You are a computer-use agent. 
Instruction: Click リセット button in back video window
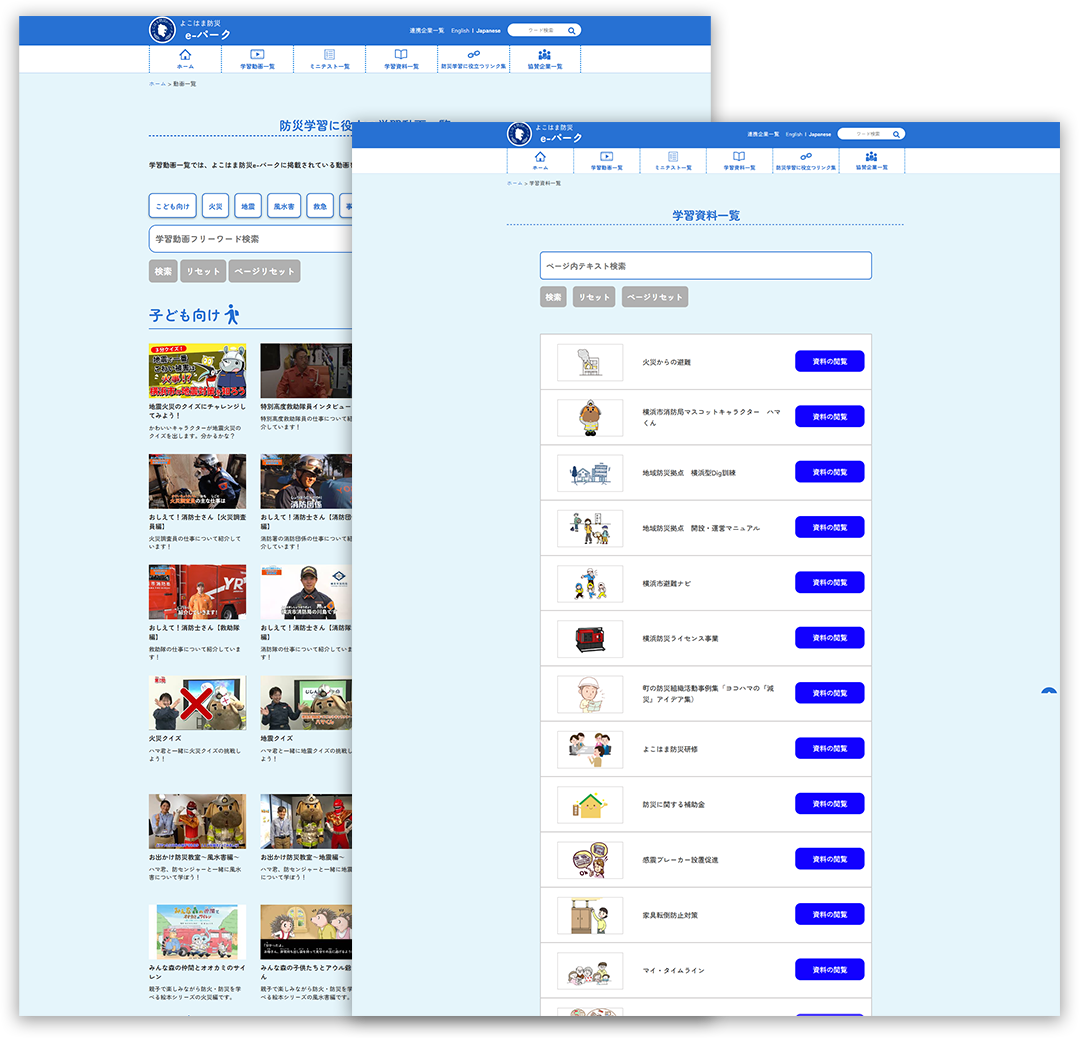click(x=203, y=271)
